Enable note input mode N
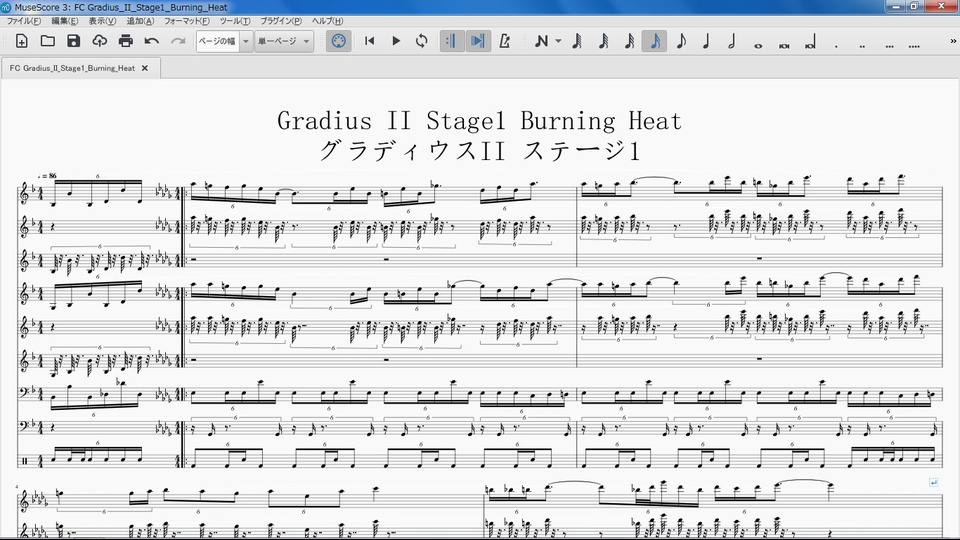960x540 pixels. (541, 41)
